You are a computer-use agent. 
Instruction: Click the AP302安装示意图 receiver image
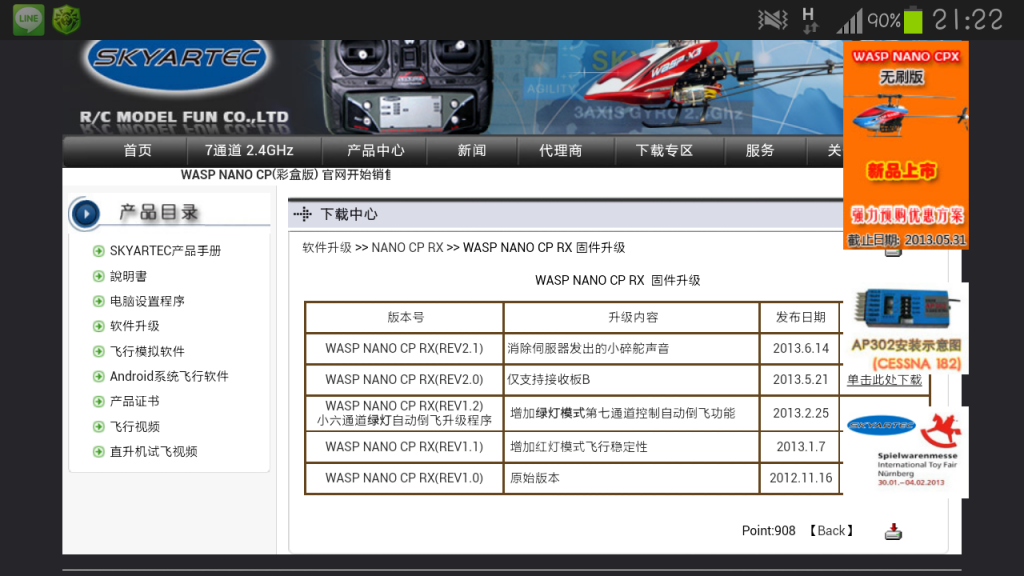pyautogui.click(x=906, y=328)
